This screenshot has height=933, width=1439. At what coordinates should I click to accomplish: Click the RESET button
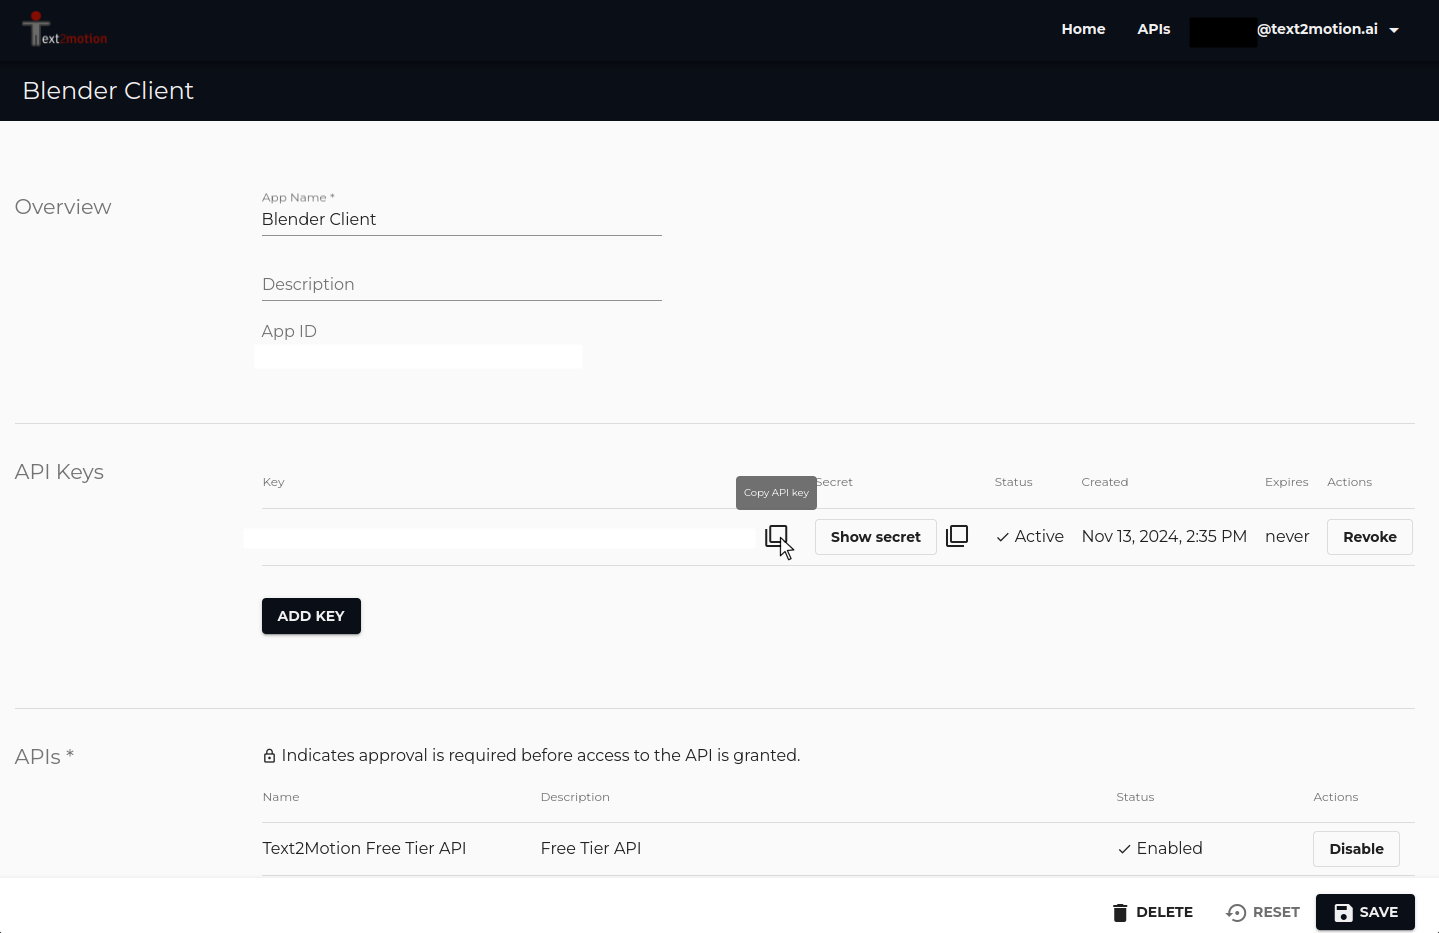1263,912
